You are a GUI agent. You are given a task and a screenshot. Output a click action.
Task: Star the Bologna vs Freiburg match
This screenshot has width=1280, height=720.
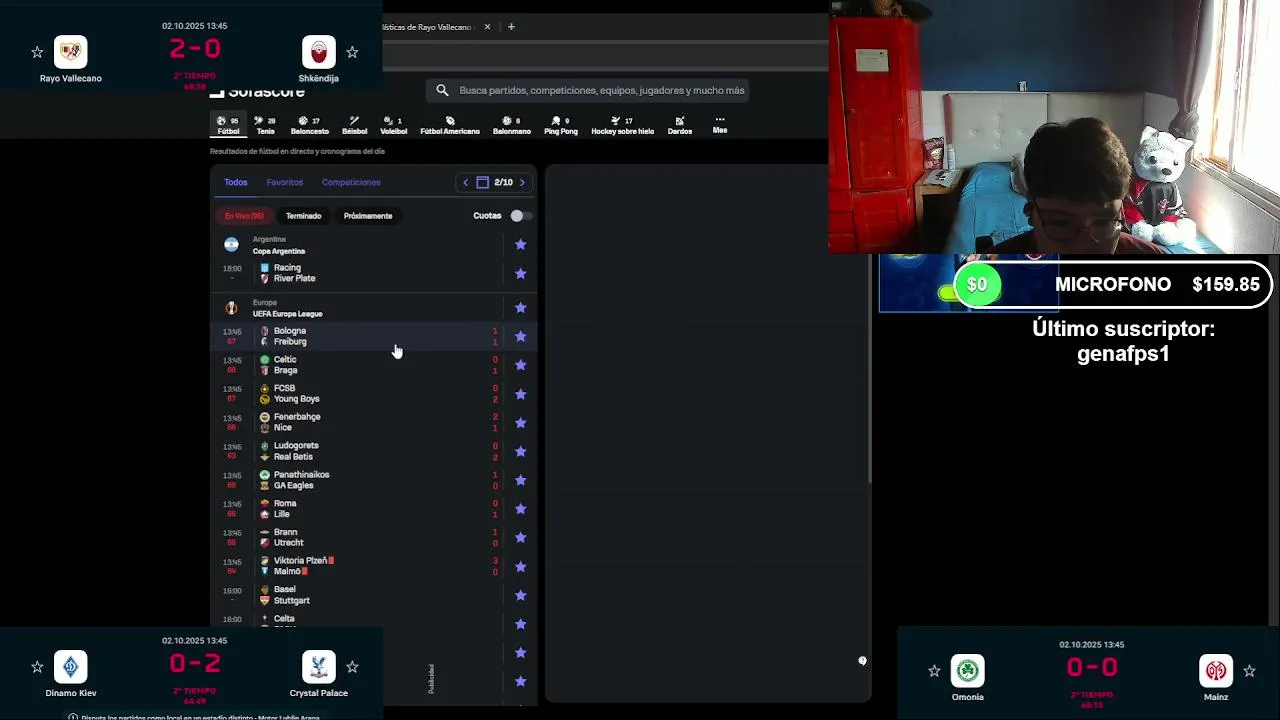tap(520, 336)
